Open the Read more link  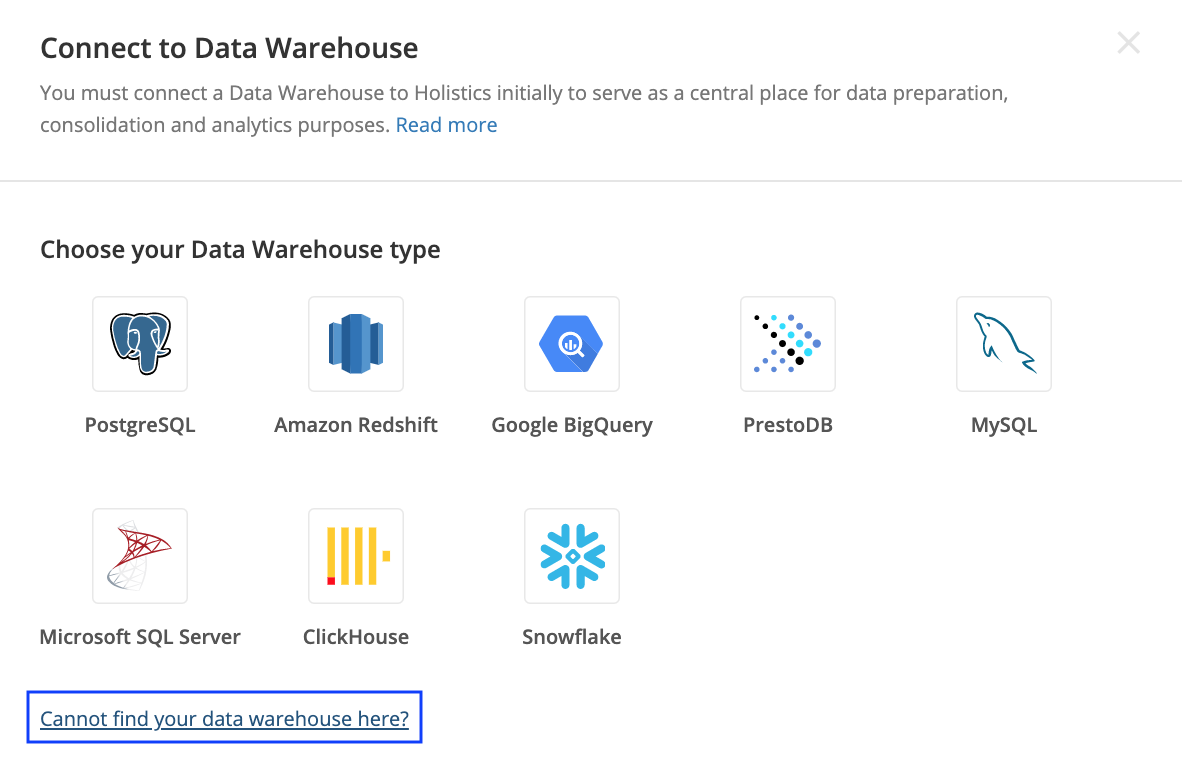point(446,125)
